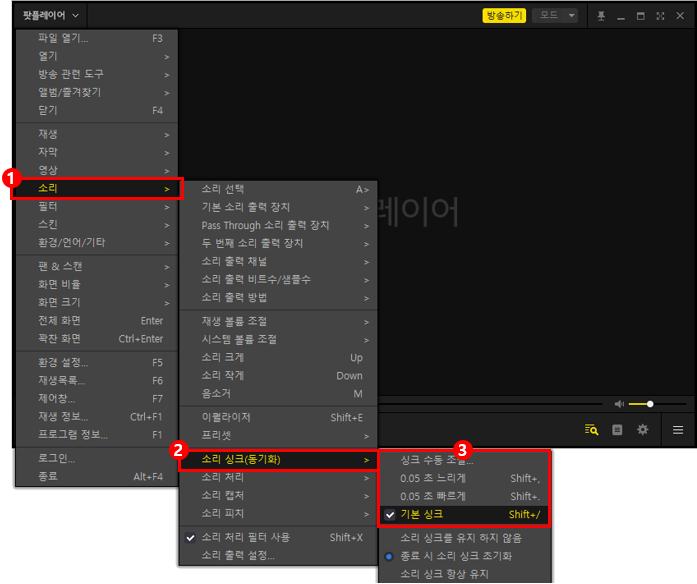Open 재생 볼륨 조절 submenu
Viewport: 697px width, 584px height.
[278, 322]
